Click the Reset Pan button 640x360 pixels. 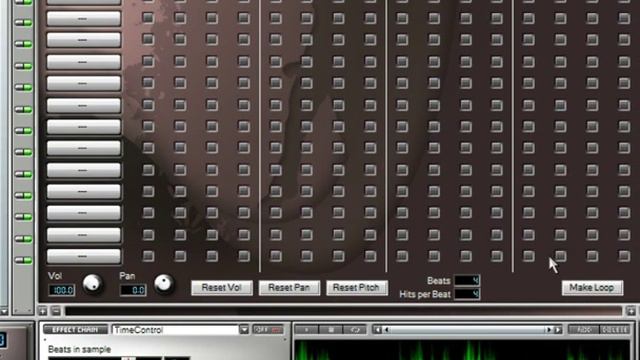tap(289, 288)
